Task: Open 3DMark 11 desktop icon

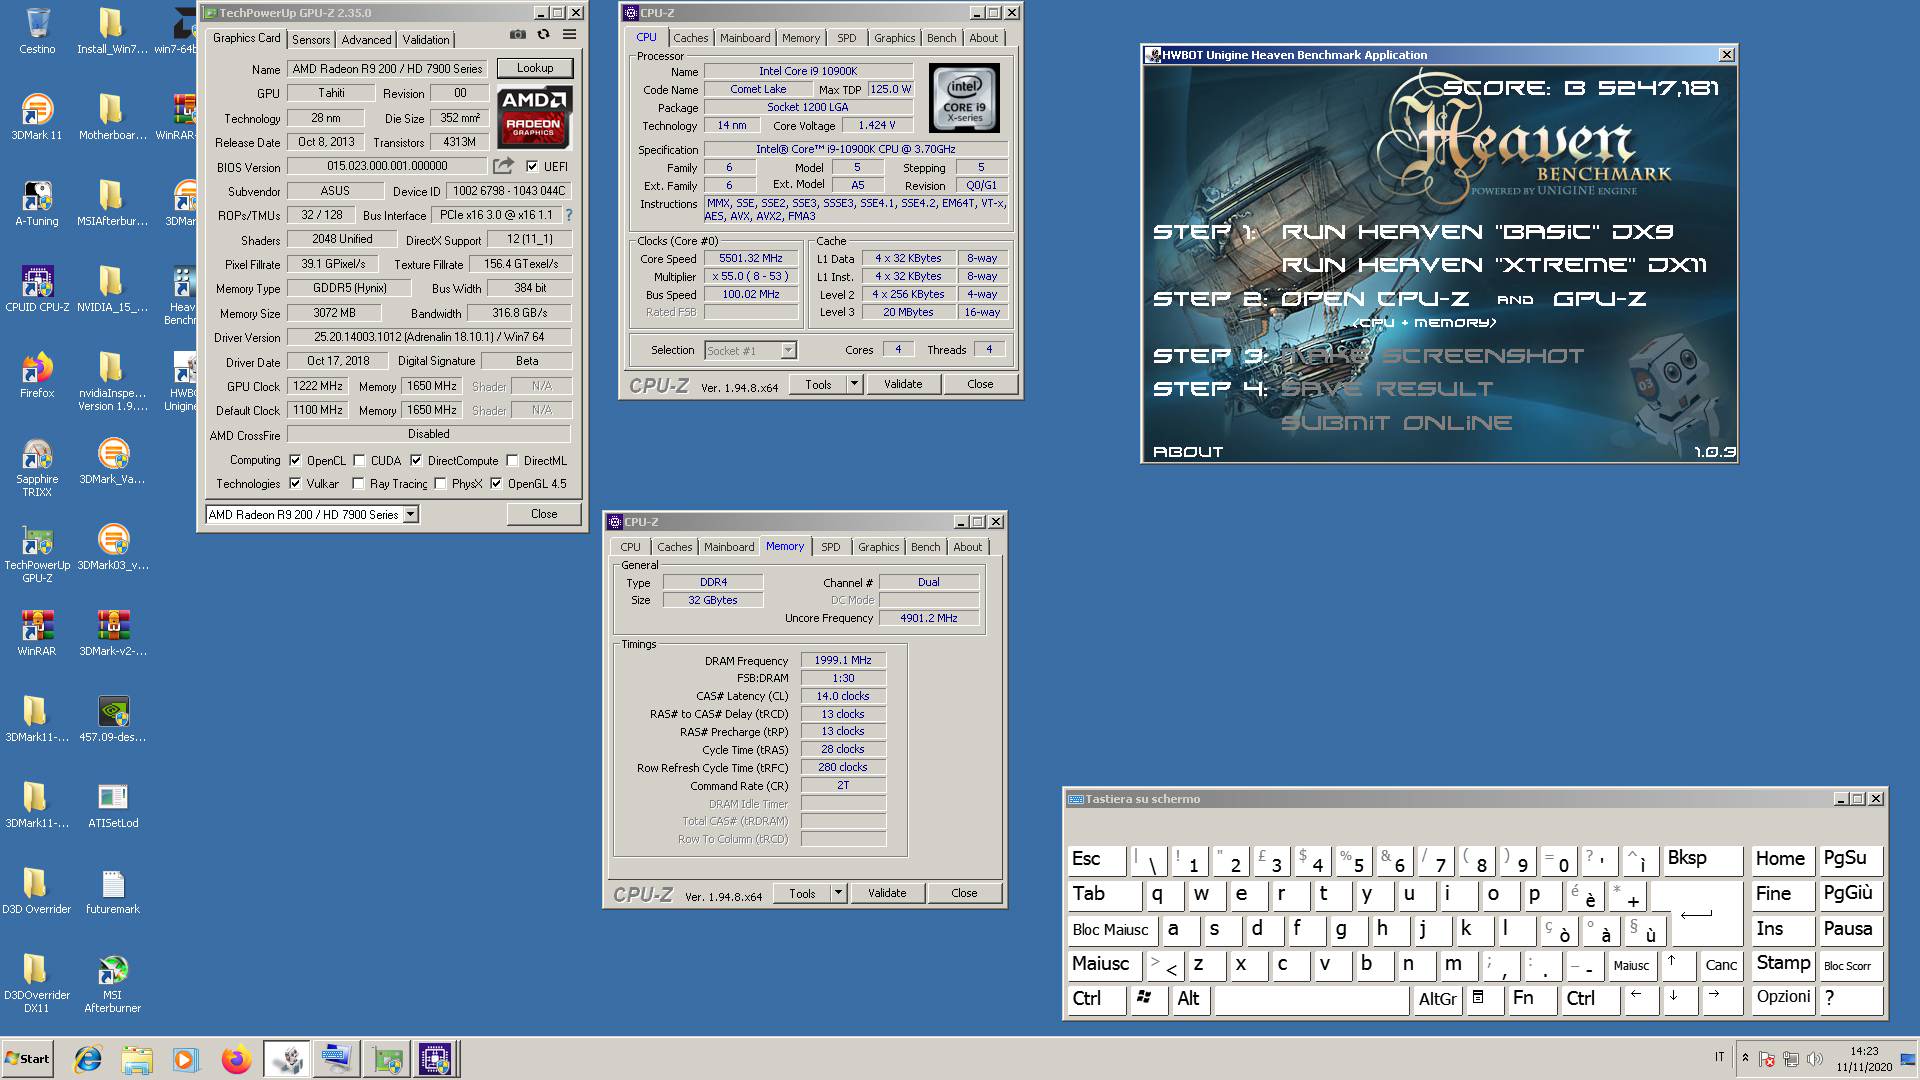Action: tap(37, 117)
